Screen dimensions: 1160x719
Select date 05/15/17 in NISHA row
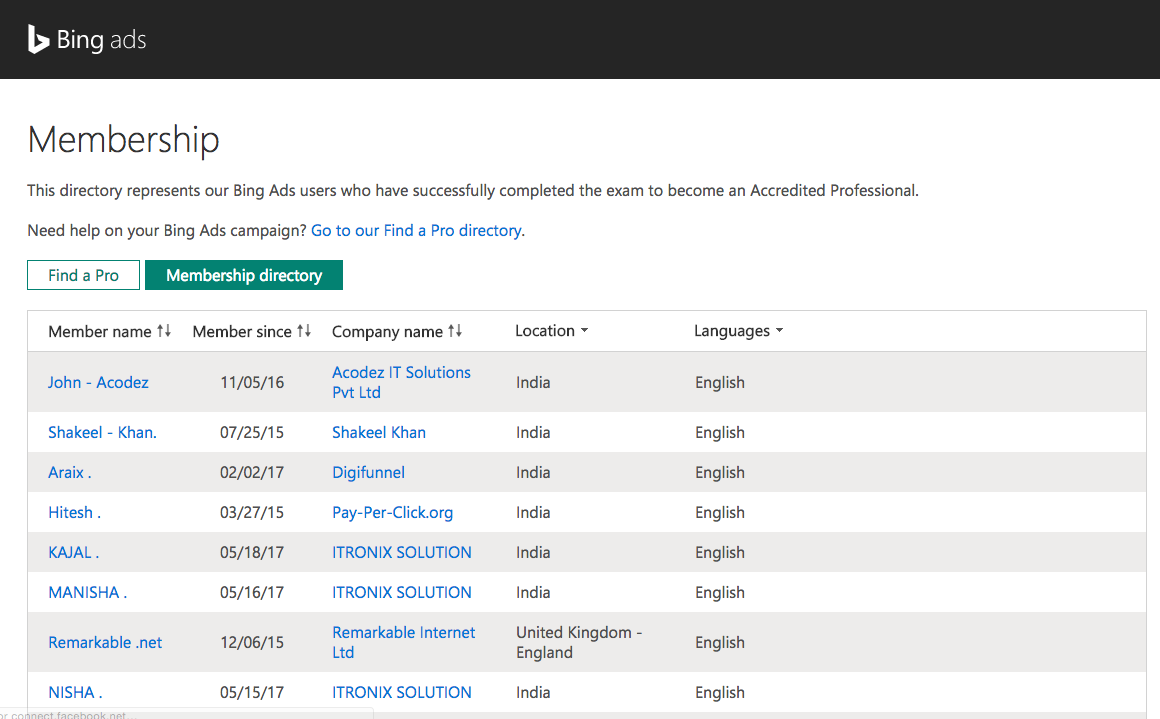252,692
